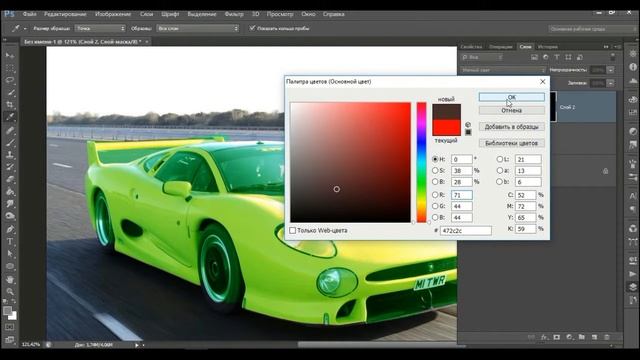This screenshot has width=640, height=360.
Task: Confirm color with the OK button
Action: (511, 97)
